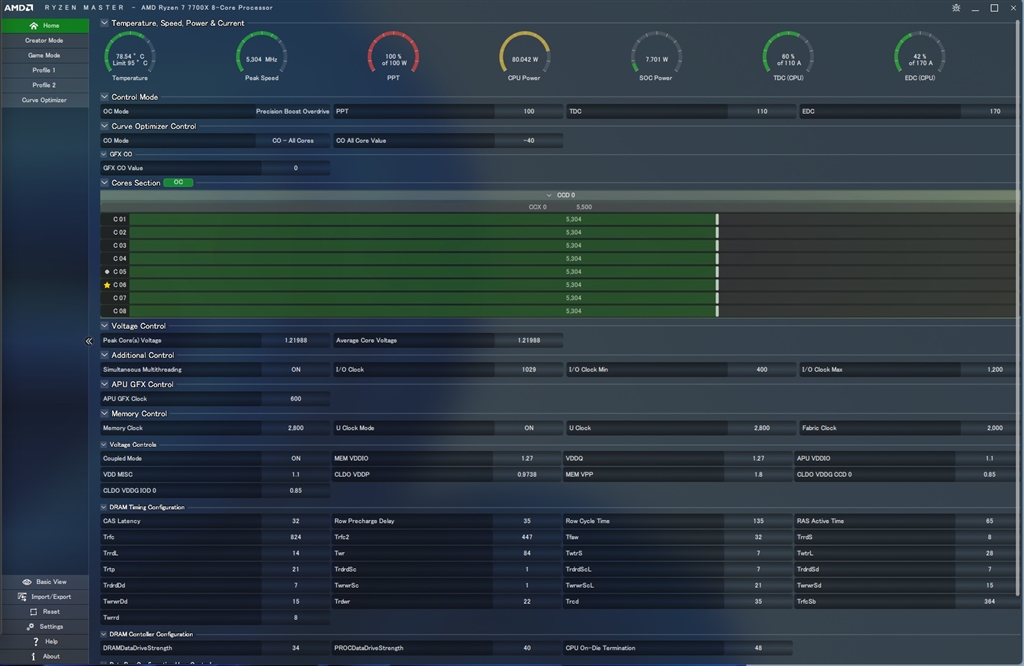Viewport: 1024px width, 666px height.
Task: Collapse Cores Section
Action: (104, 183)
